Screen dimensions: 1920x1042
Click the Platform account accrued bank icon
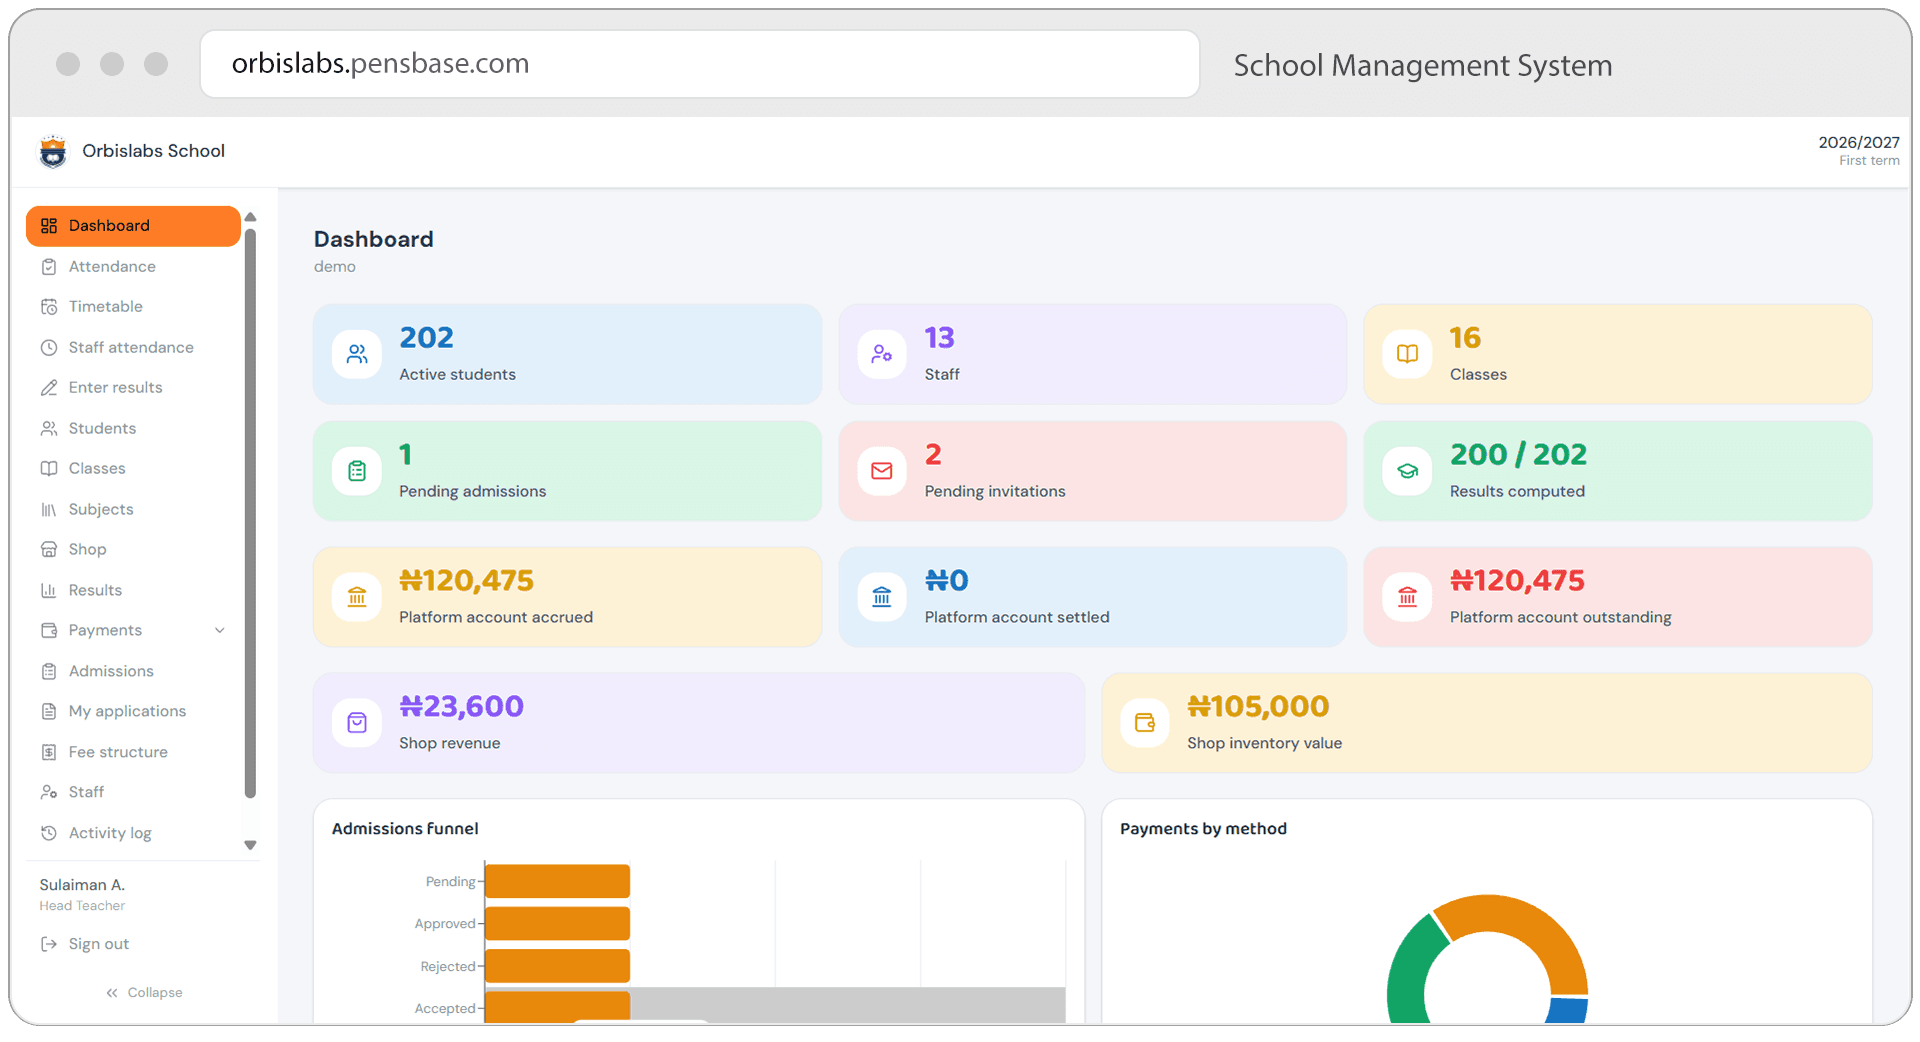pyautogui.click(x=357, y=597)
